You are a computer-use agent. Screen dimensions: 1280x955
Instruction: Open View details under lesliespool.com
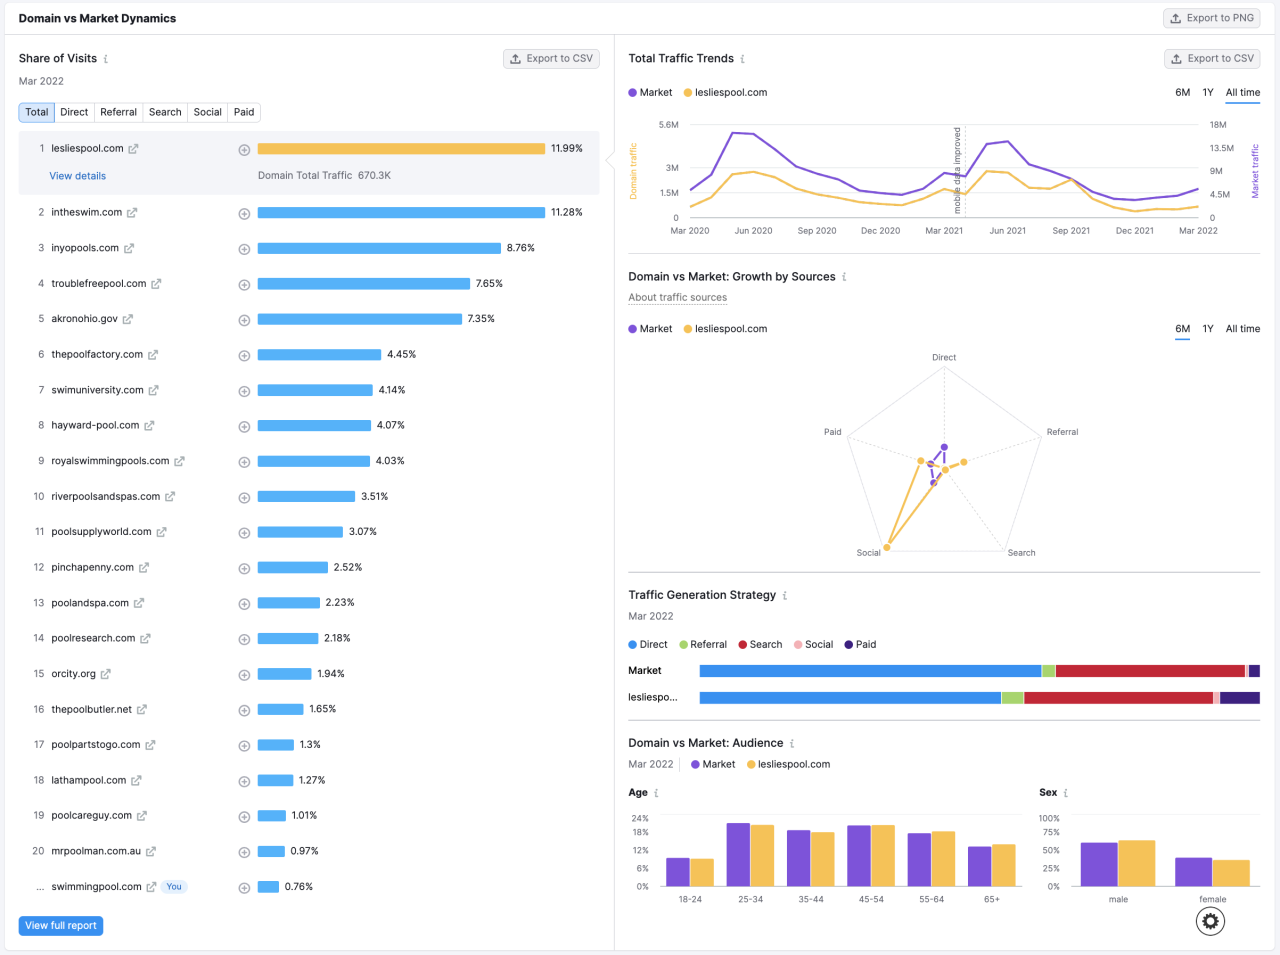(78, 176)
